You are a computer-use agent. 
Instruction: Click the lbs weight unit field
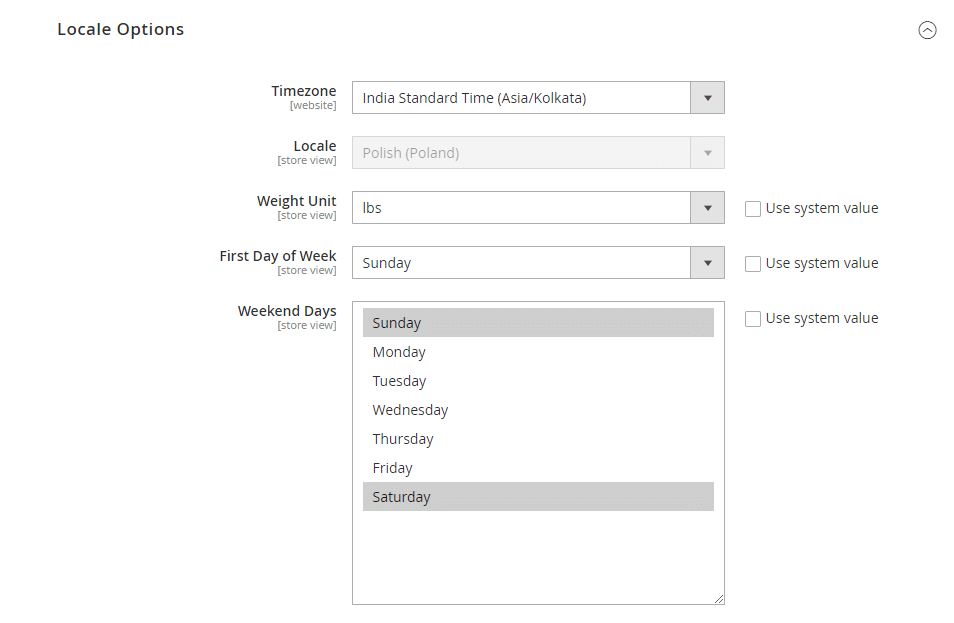click(x=520, y=208)
